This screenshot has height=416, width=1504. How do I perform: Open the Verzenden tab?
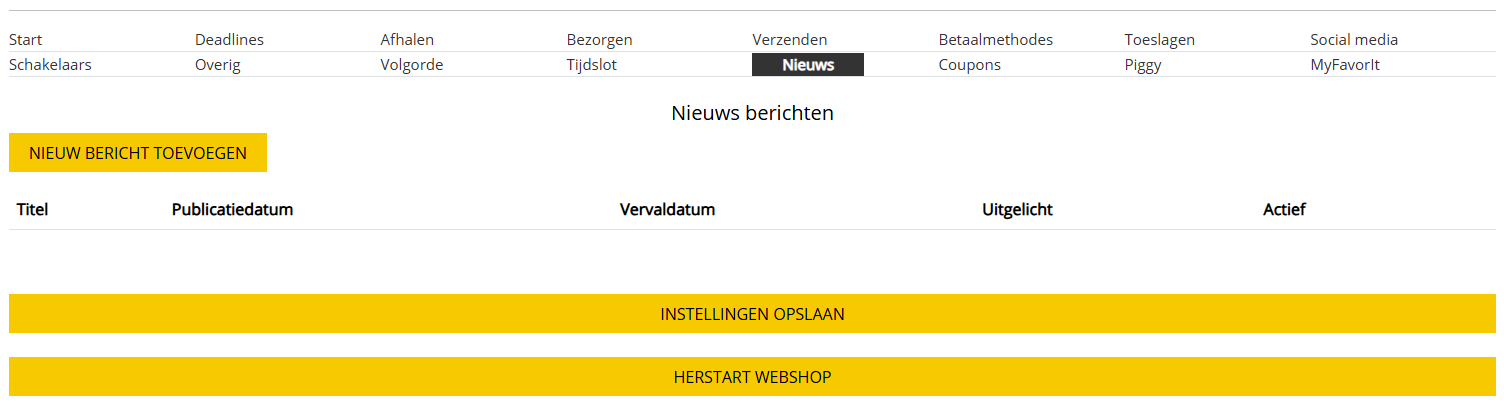(x=790, y=40)
